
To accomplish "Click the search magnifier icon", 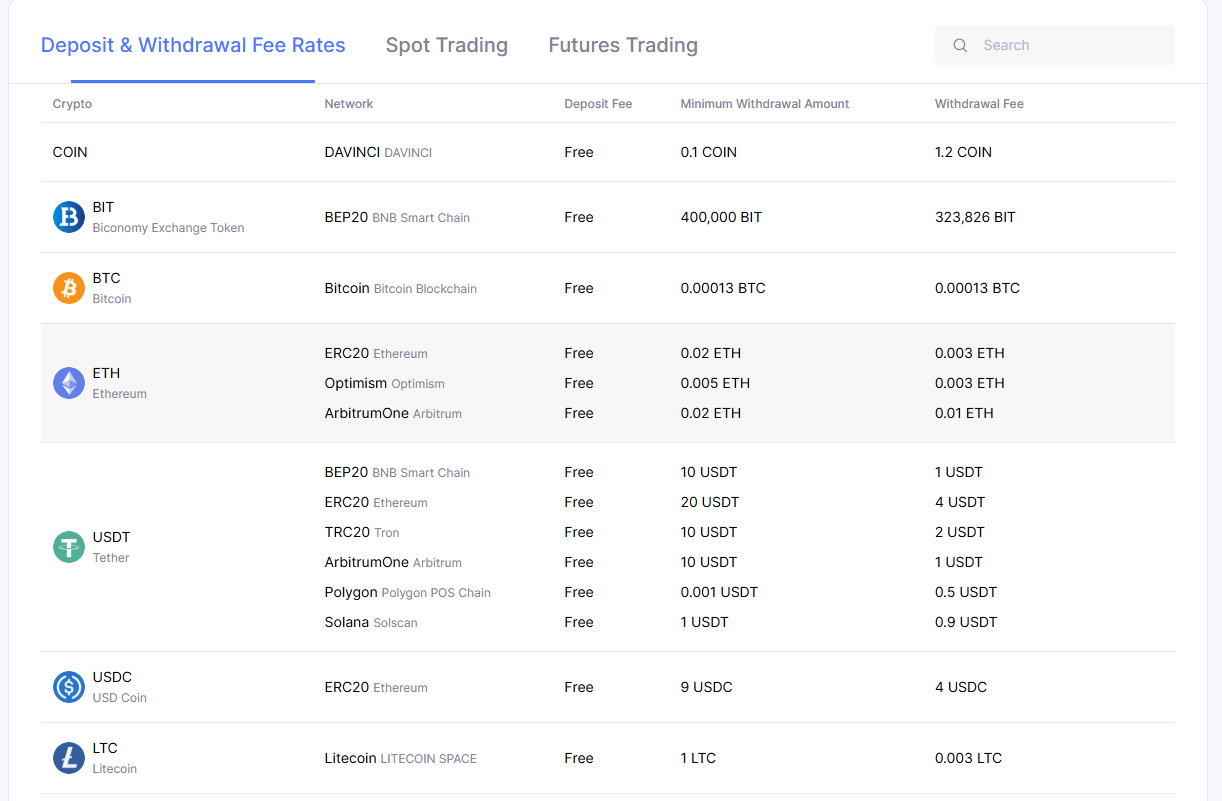I will [x=960, y=45].
